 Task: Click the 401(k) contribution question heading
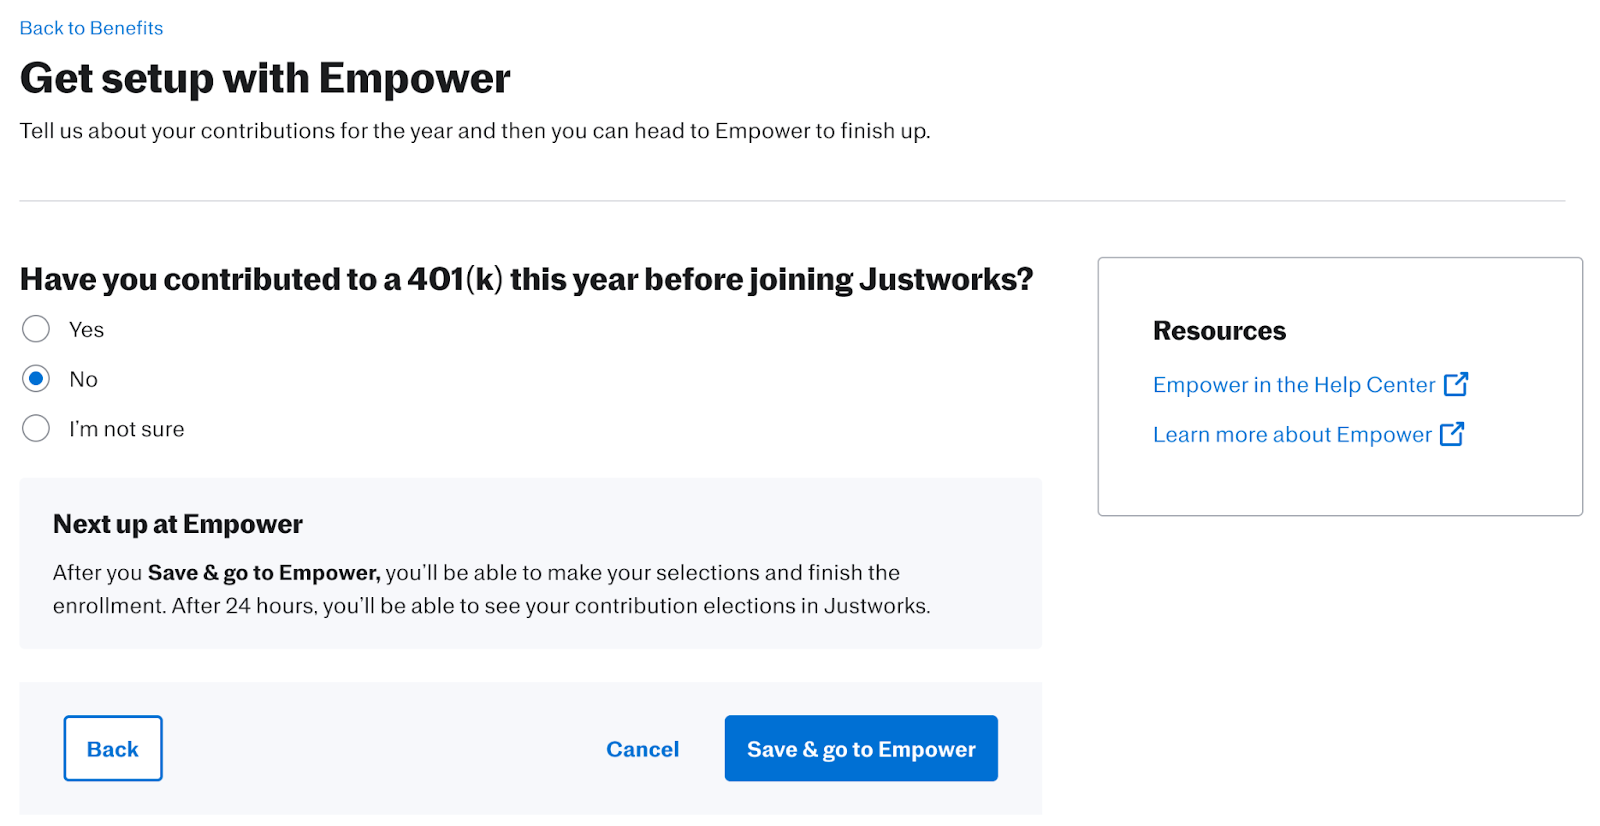[x=526, y=279]
